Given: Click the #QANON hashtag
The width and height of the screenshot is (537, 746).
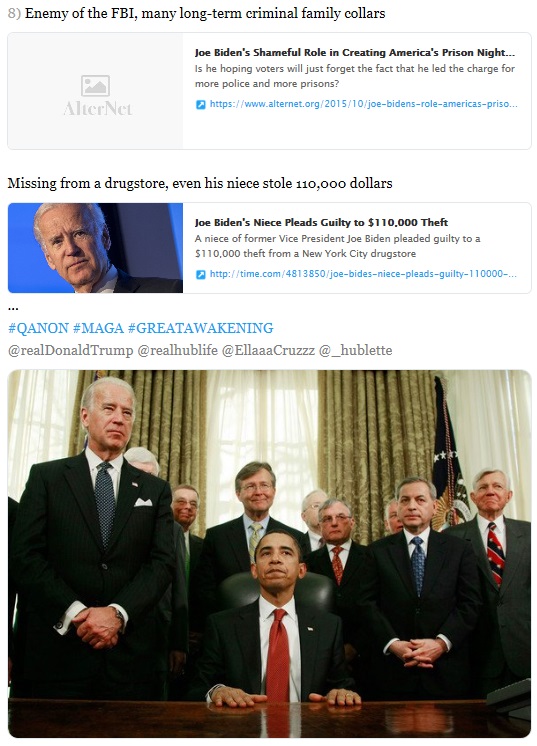Looking at the screenshot, I should 39,328.
